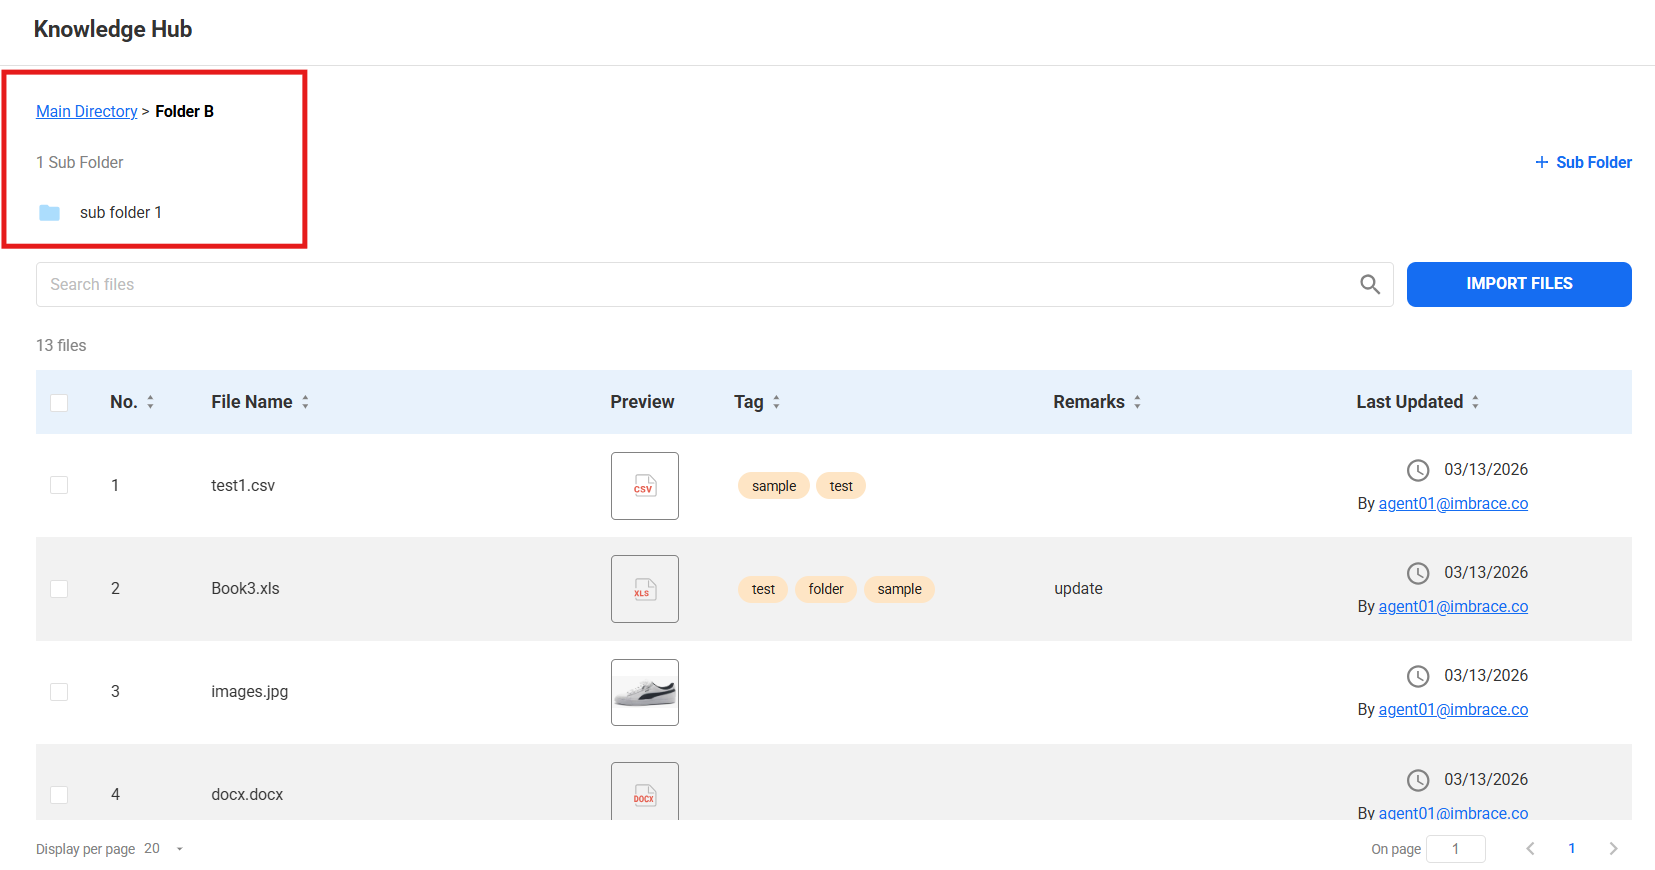1655x870 pixels.
Task: Click the Search files input field
Action: 690,285
